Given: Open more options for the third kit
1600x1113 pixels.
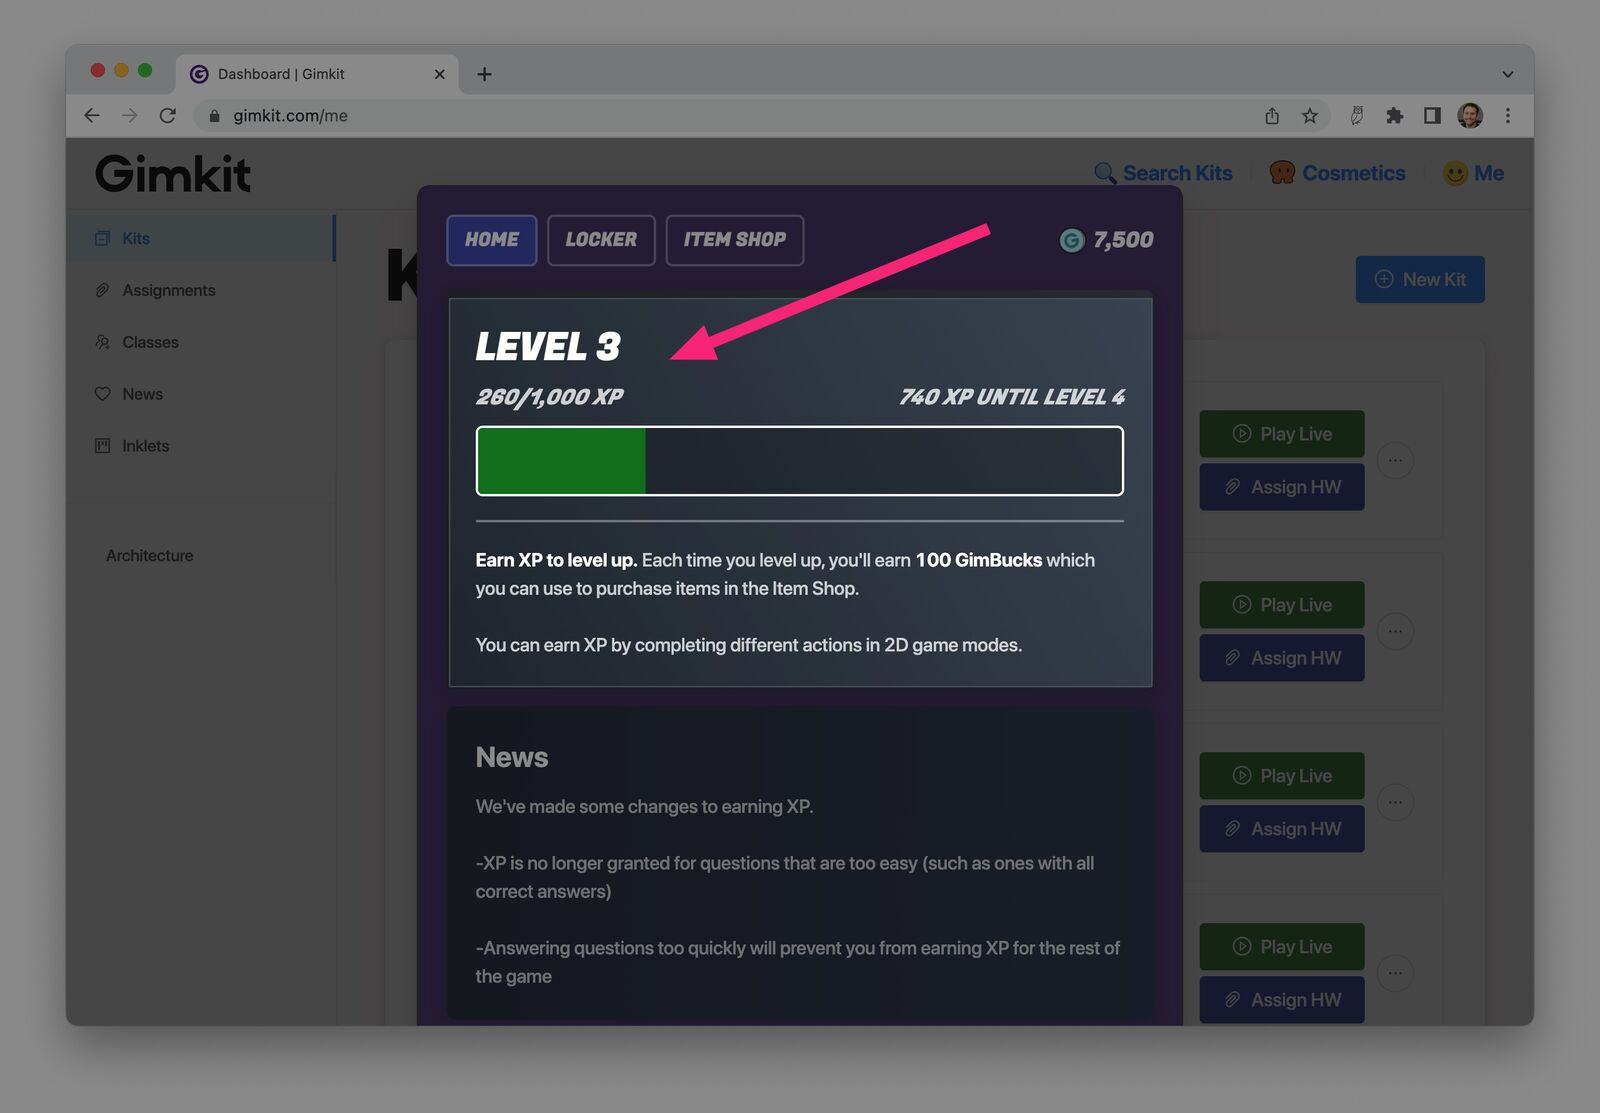Looking at the screenshot, I should coord(1395,802).
